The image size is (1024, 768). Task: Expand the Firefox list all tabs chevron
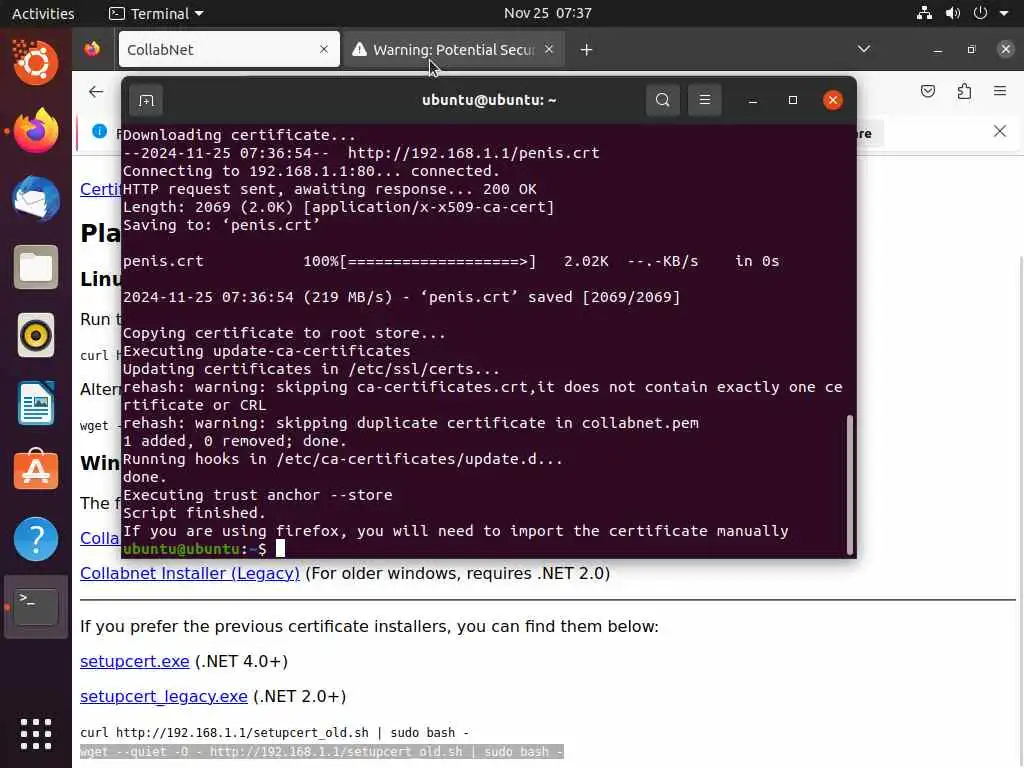(x=863, y=49)
